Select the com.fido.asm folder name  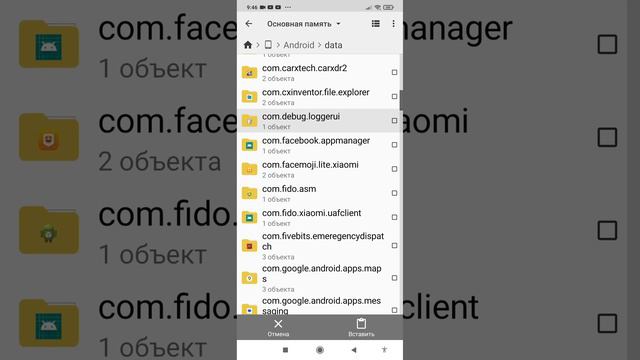coord(289,189)
